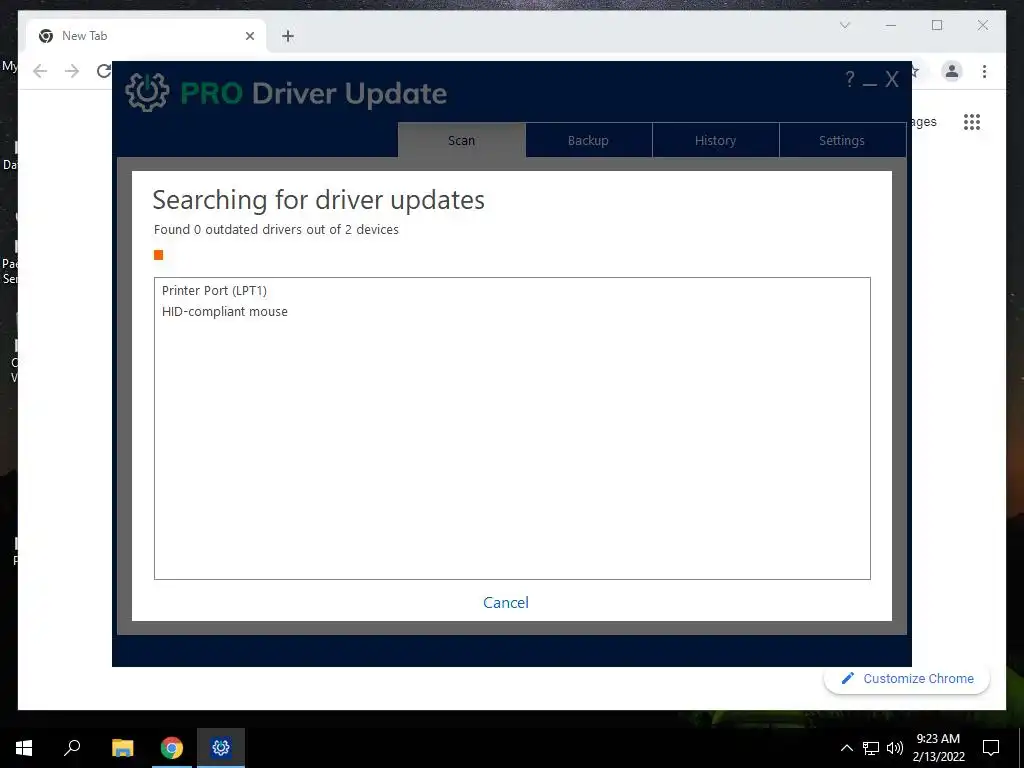The height and width of the screenshot is (768, 1024).
Task: Open the taskbar clock and date
Action: (x=938, y=748)
